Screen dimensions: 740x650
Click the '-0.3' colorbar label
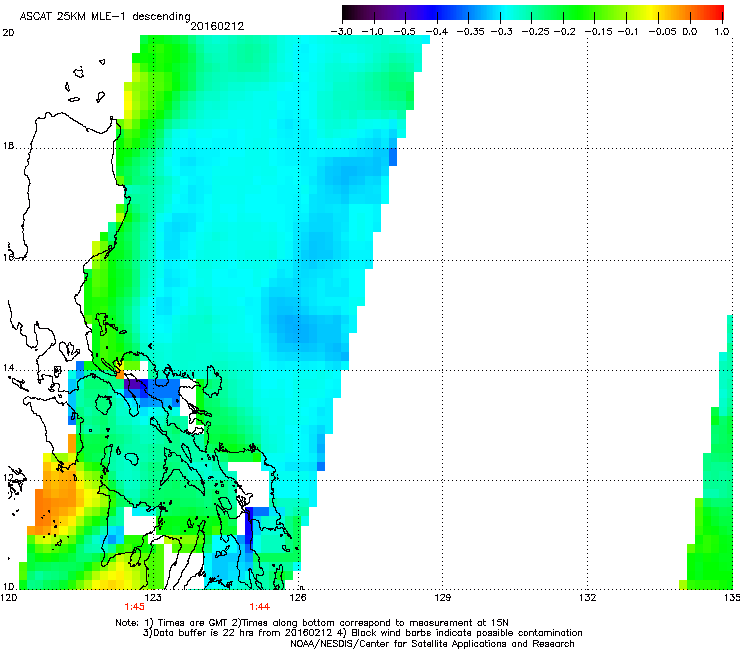click(x=501, y=32)
